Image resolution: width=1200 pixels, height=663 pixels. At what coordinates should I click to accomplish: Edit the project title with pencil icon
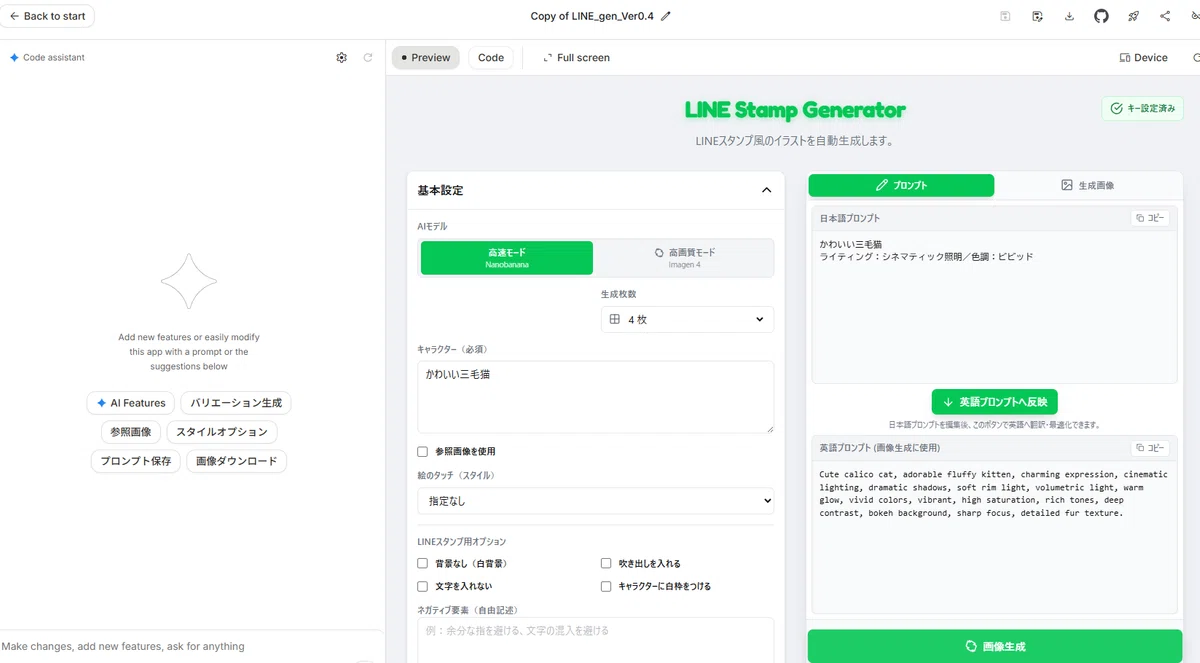point(666,16)
